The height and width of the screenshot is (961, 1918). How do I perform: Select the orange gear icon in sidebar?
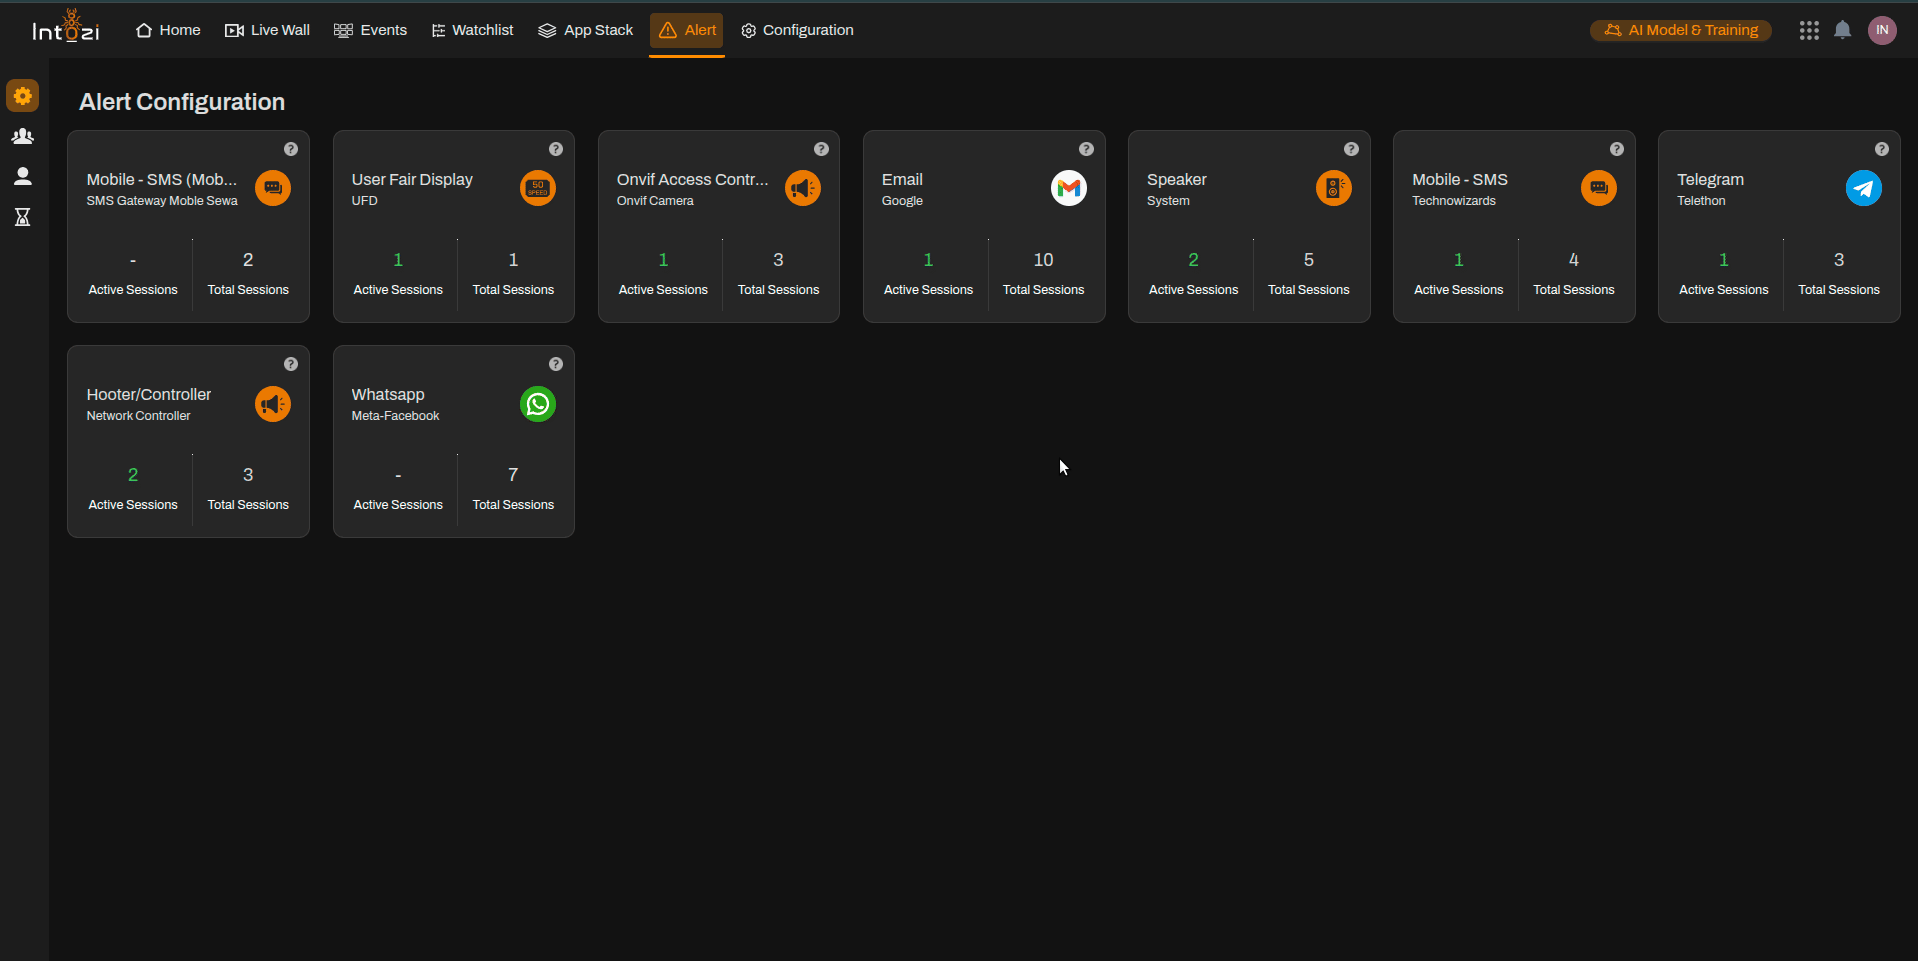pyautogui.click(x=22, y=96)
